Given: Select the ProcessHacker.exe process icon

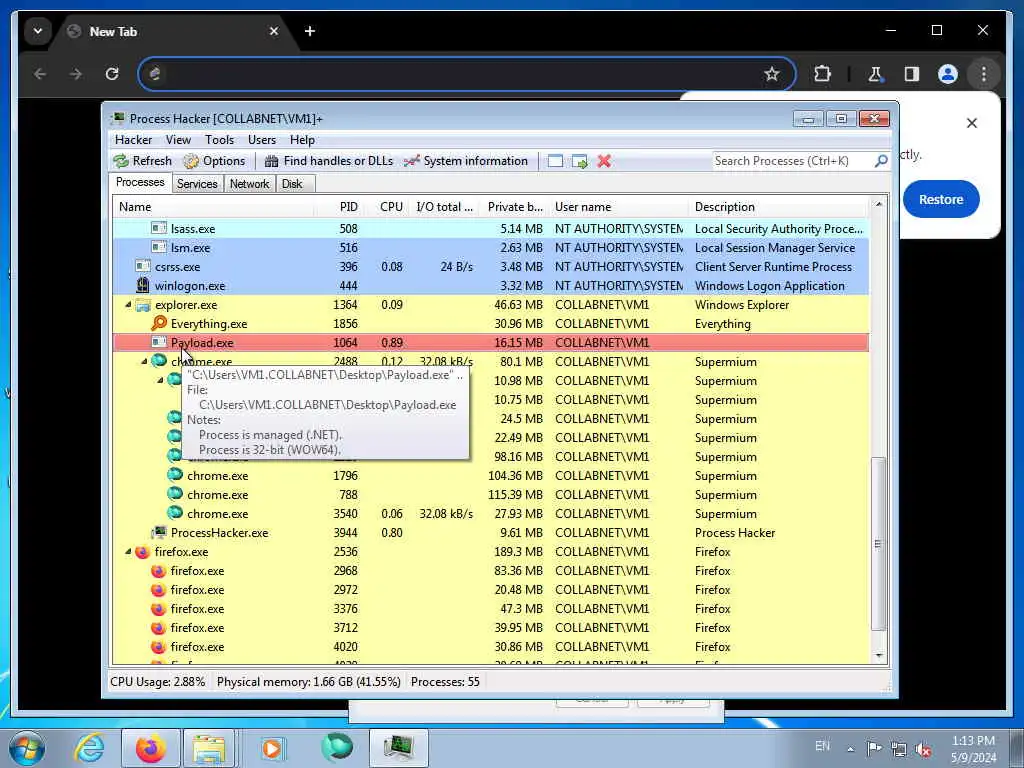Looking at the screenshot, I should point(159,532).
